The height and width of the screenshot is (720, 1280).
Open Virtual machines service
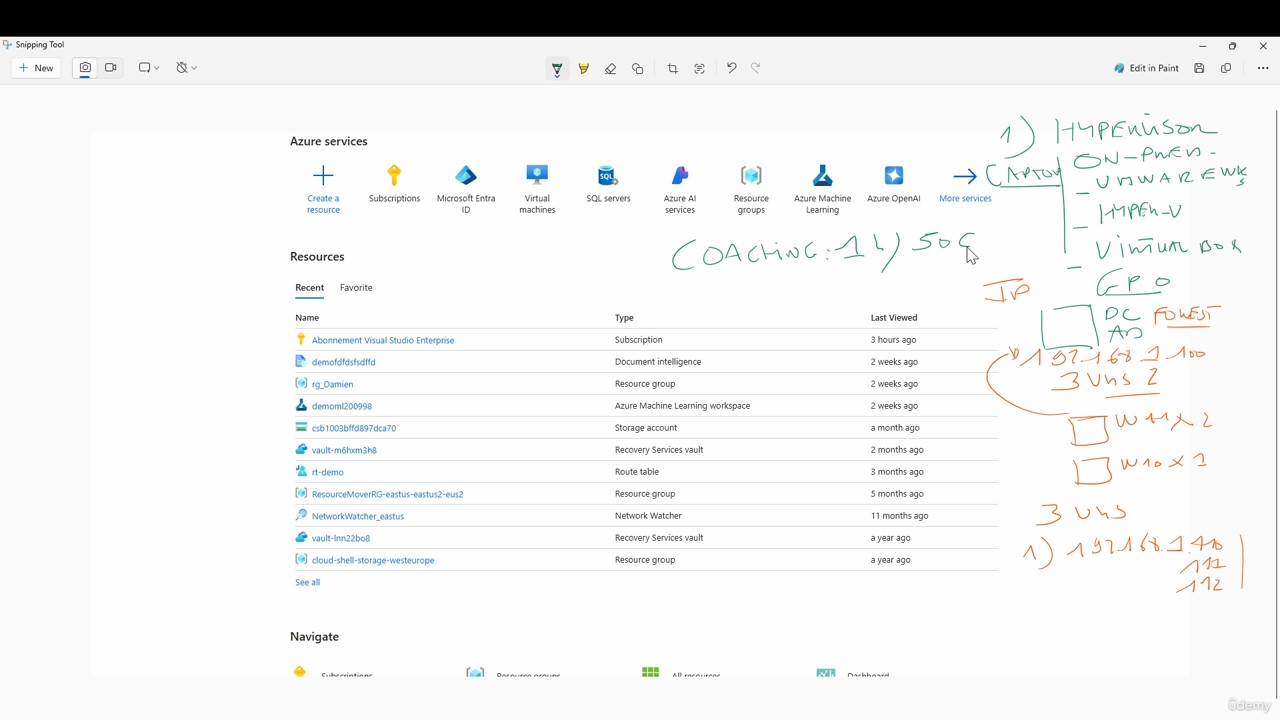pyautogui.click(x=537, y=188)
